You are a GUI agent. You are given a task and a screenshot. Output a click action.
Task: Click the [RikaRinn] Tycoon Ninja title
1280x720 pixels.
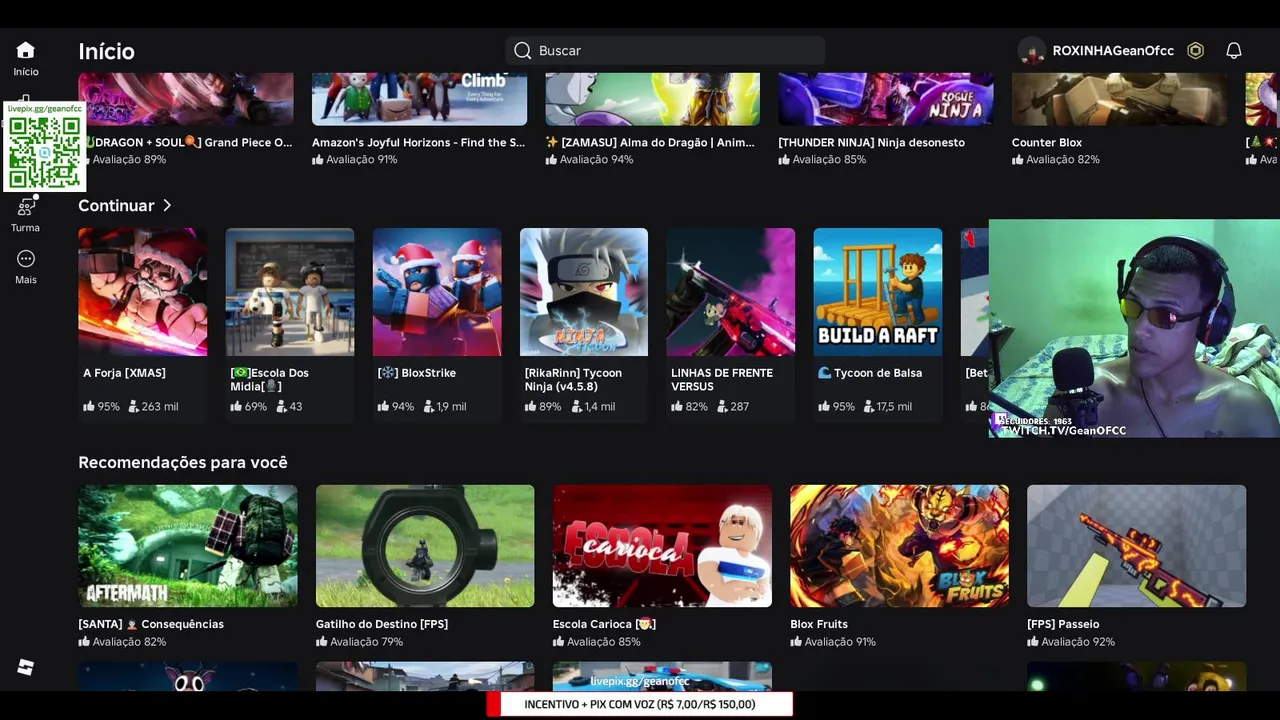coord(573,379)
